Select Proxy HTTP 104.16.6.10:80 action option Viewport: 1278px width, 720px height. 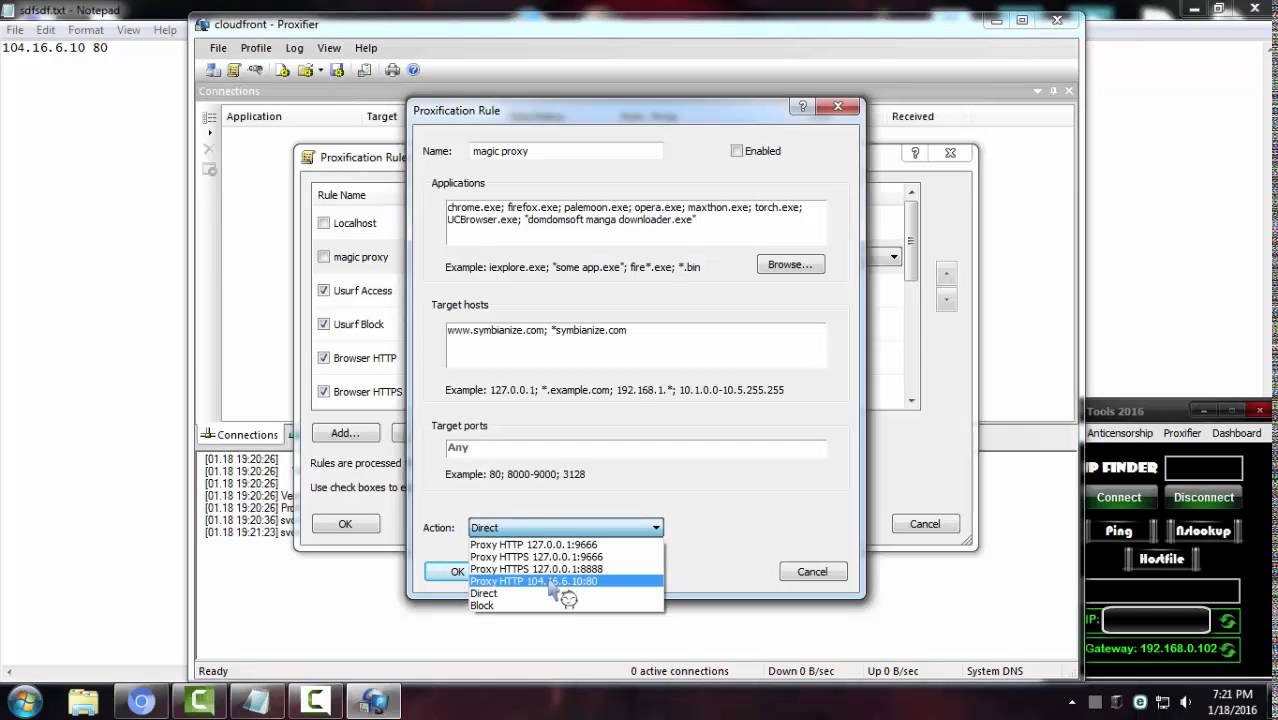(565, 581)
